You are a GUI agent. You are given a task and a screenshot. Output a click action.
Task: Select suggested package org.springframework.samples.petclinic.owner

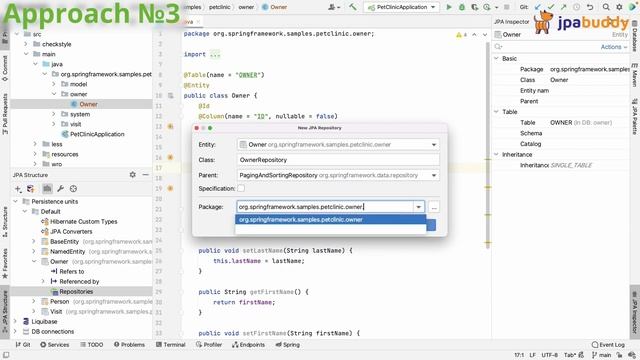click(331, 220)
